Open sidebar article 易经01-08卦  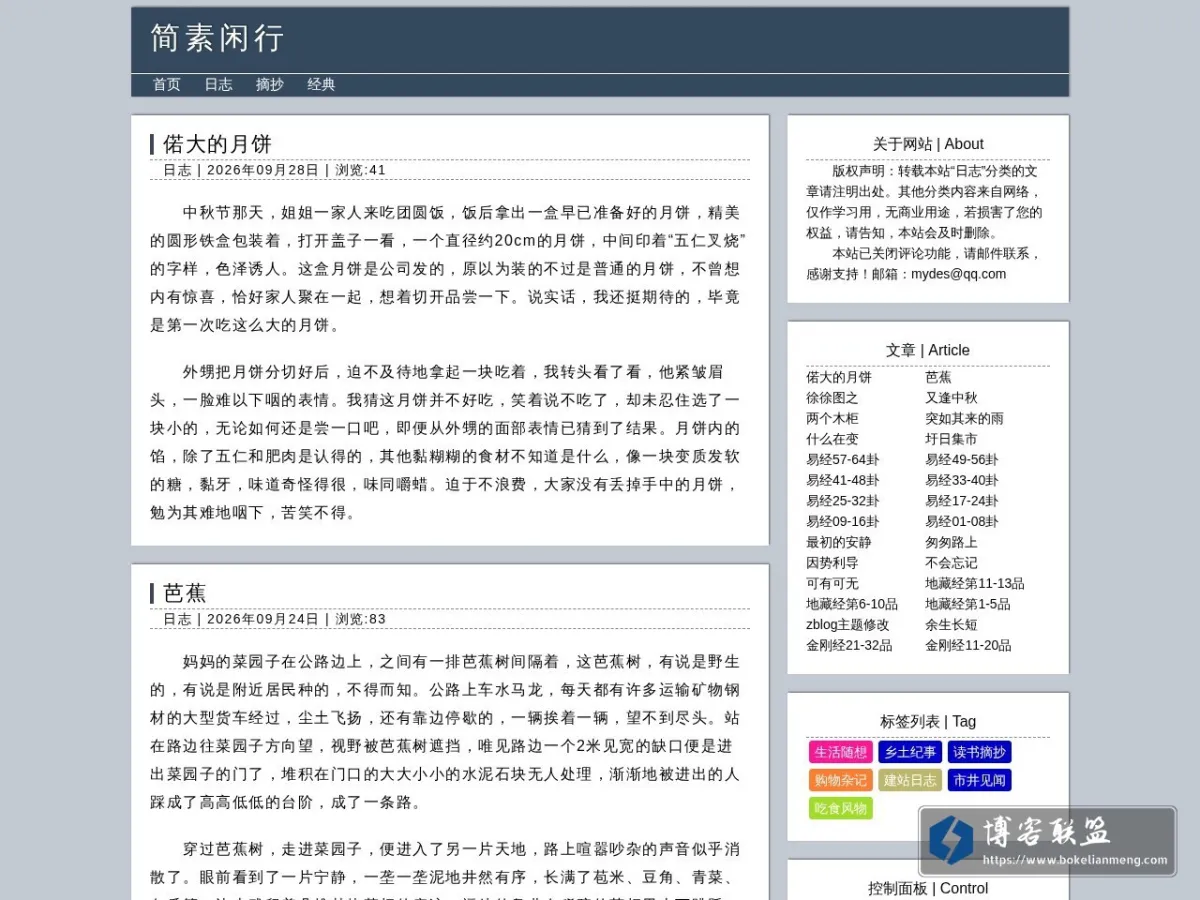click(x=962, y=522)
